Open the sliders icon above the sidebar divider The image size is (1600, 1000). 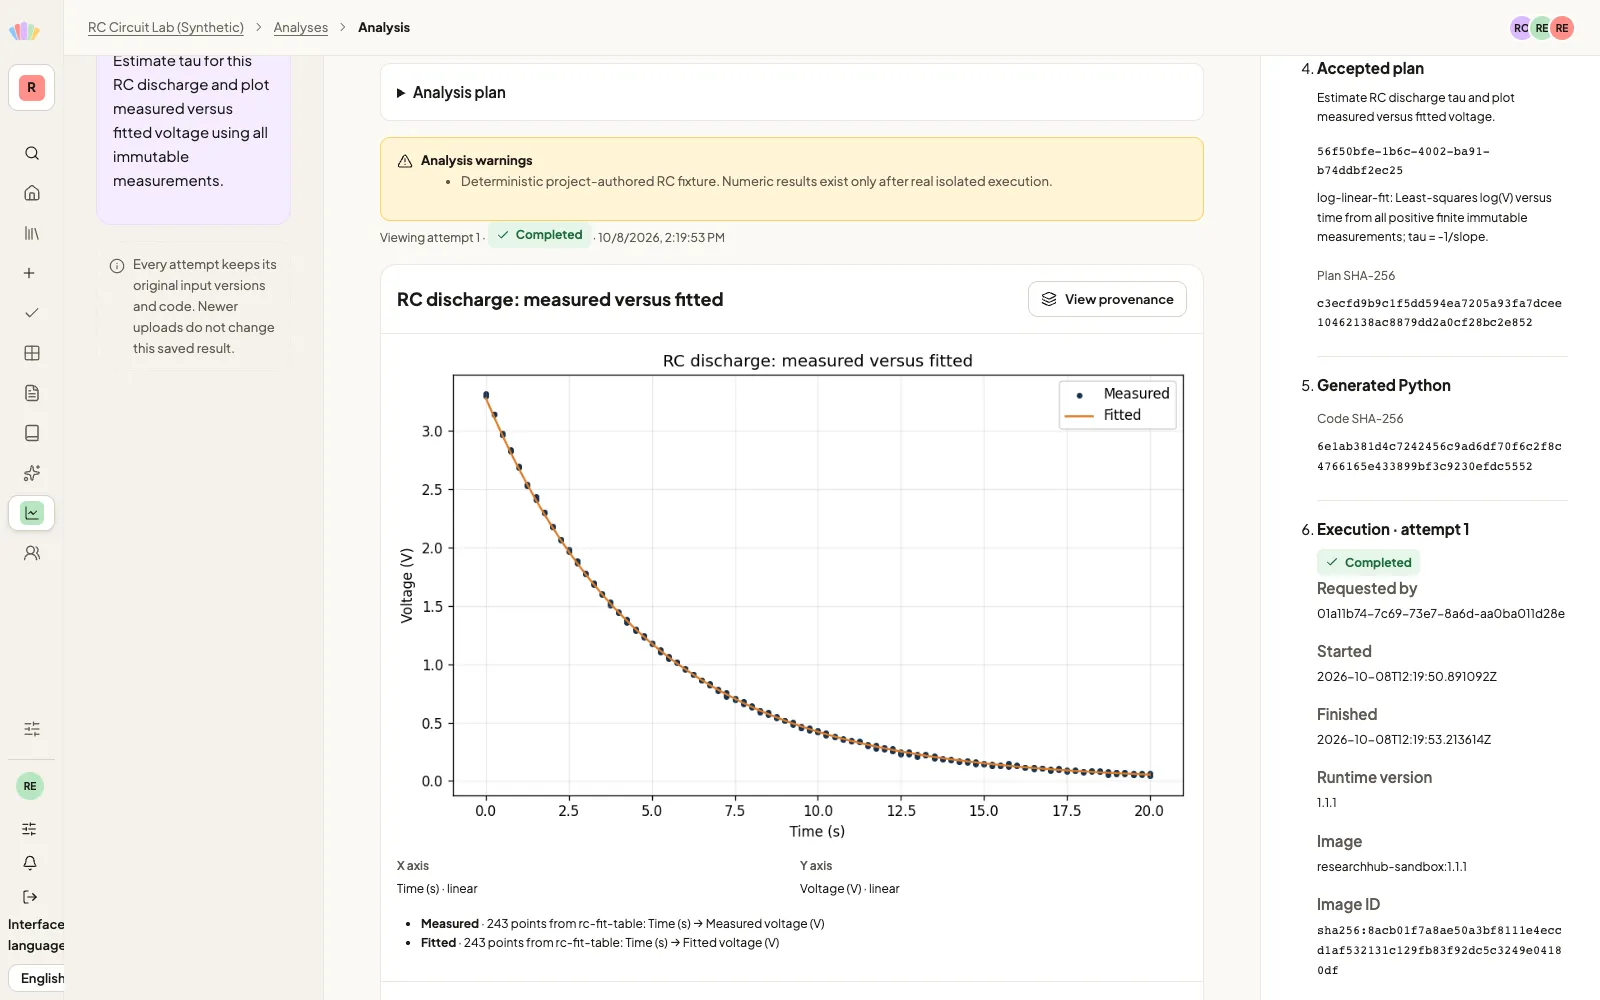tap(32, 729)
